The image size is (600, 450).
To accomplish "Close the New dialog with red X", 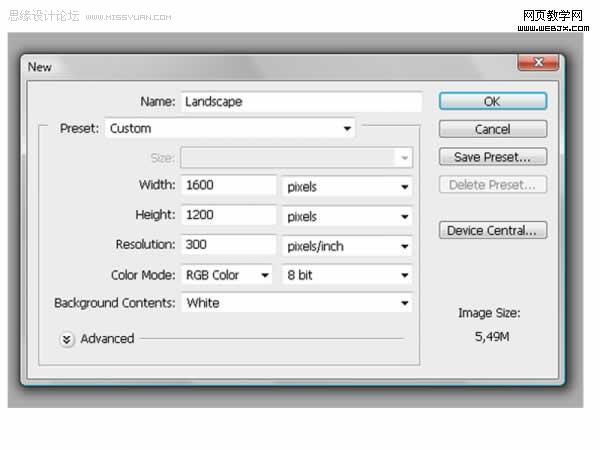I will pyautogui.click(x=538, y=62).
